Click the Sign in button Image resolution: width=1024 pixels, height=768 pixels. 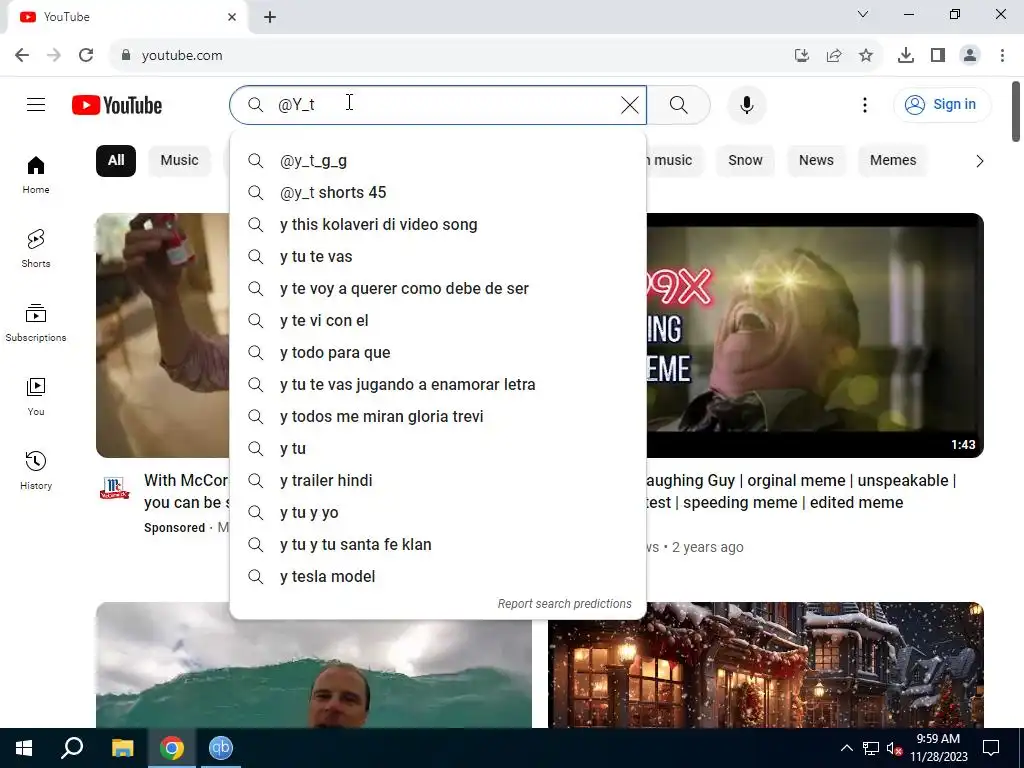click(x=942, y=104)
